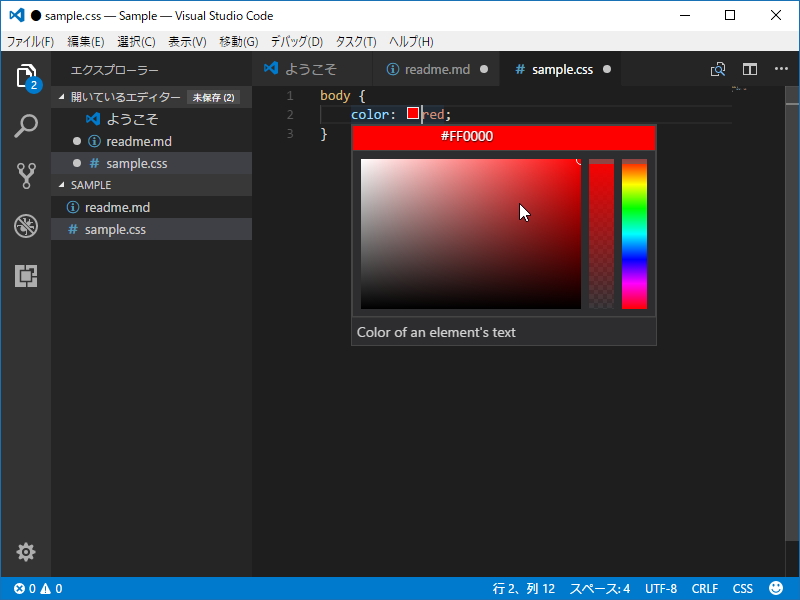
Task: Click the rainbow hue slider strip
Action: pos(634,234)
